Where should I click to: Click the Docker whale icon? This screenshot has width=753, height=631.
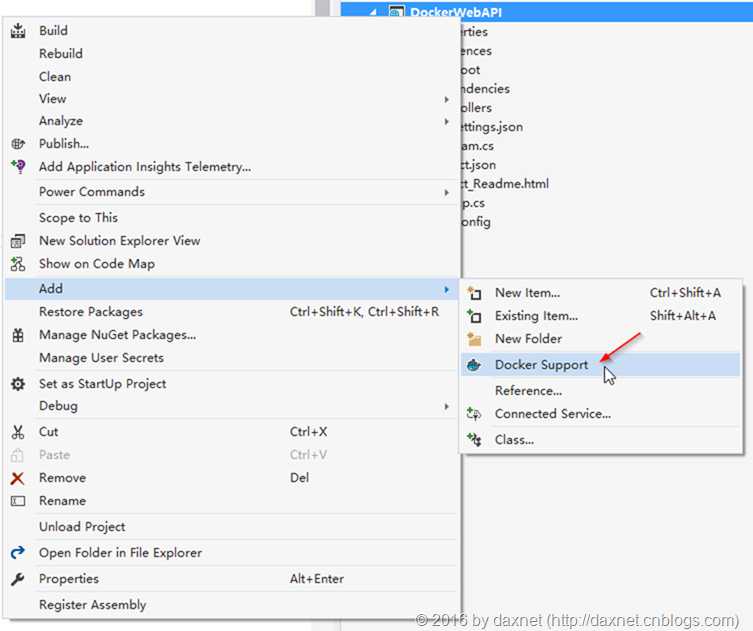[474, 365]
